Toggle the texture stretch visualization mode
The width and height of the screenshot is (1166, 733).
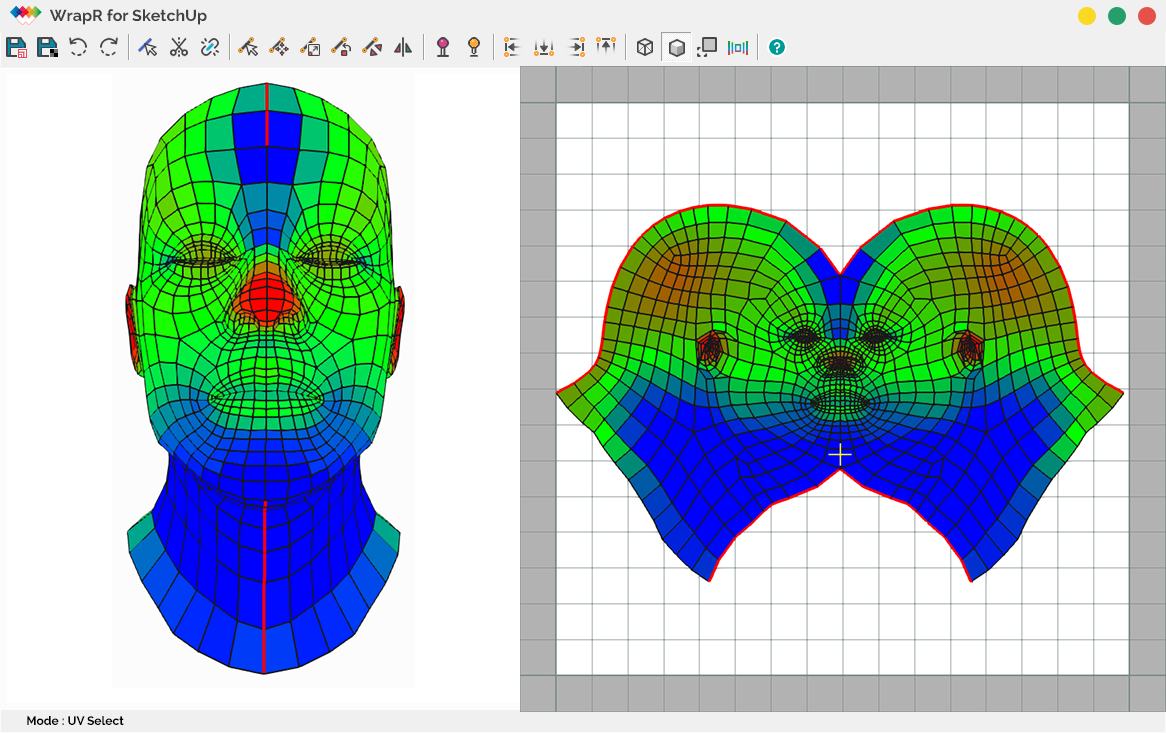(740, 47)
